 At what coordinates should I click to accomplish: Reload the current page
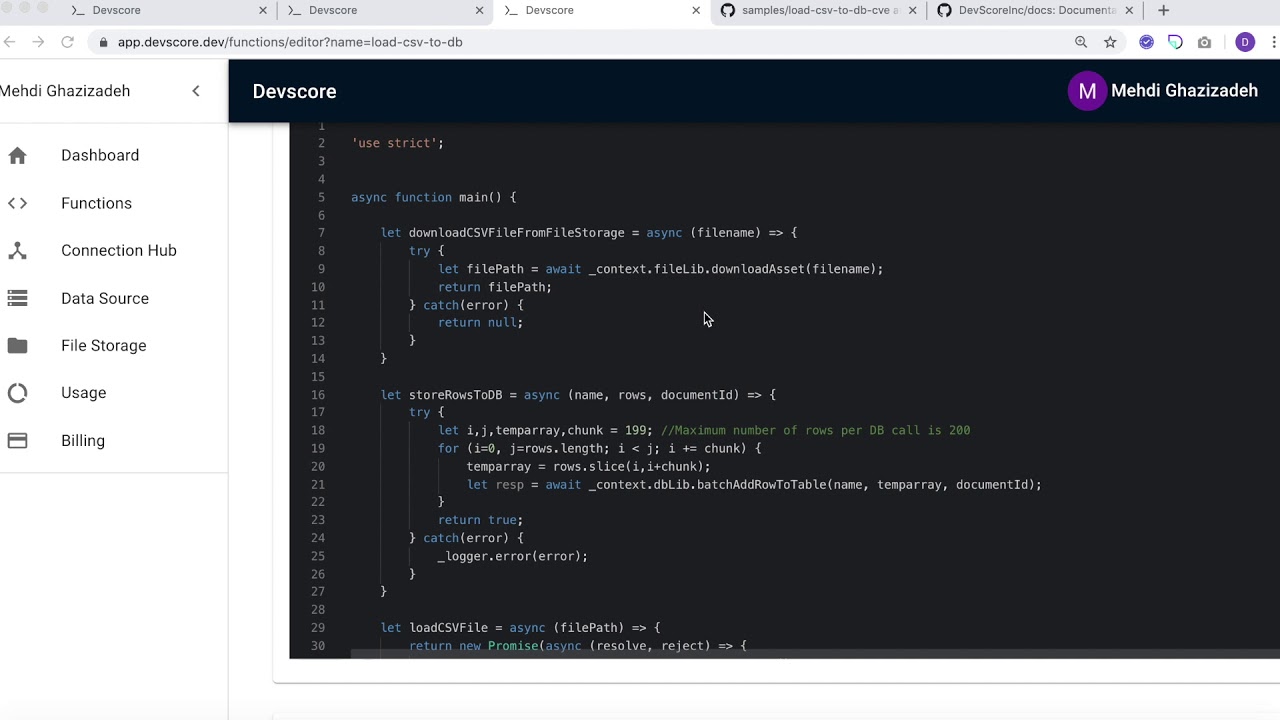[x=68, y=42]
